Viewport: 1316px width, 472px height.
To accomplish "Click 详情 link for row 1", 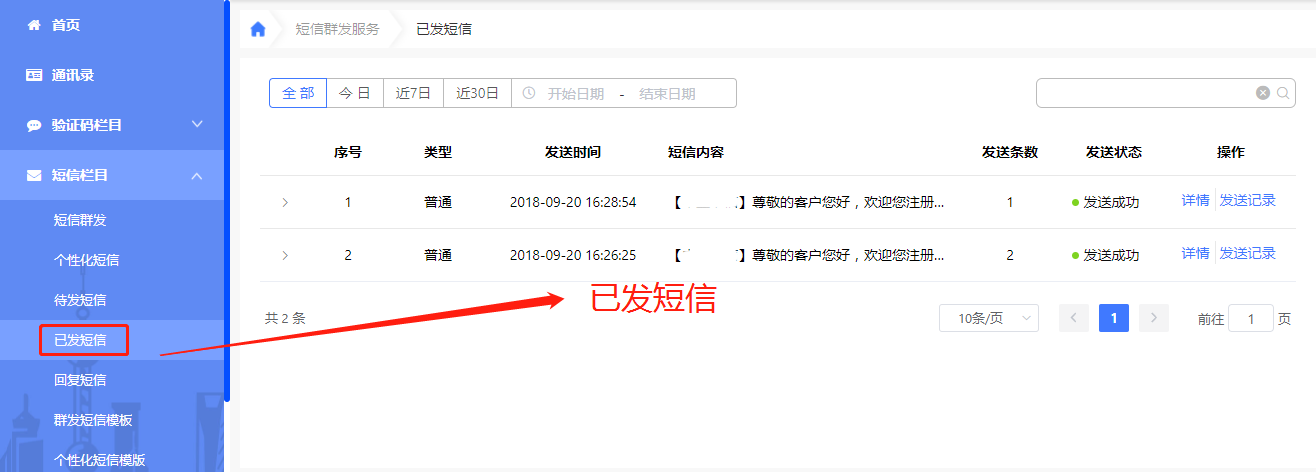I will tap(1195, 200).
